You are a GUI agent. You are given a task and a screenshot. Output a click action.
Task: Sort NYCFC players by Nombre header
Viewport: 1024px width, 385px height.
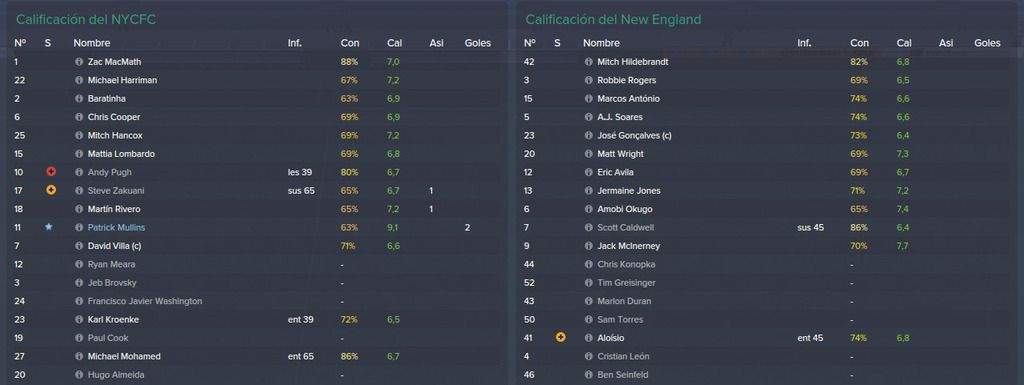pos(91,43)
